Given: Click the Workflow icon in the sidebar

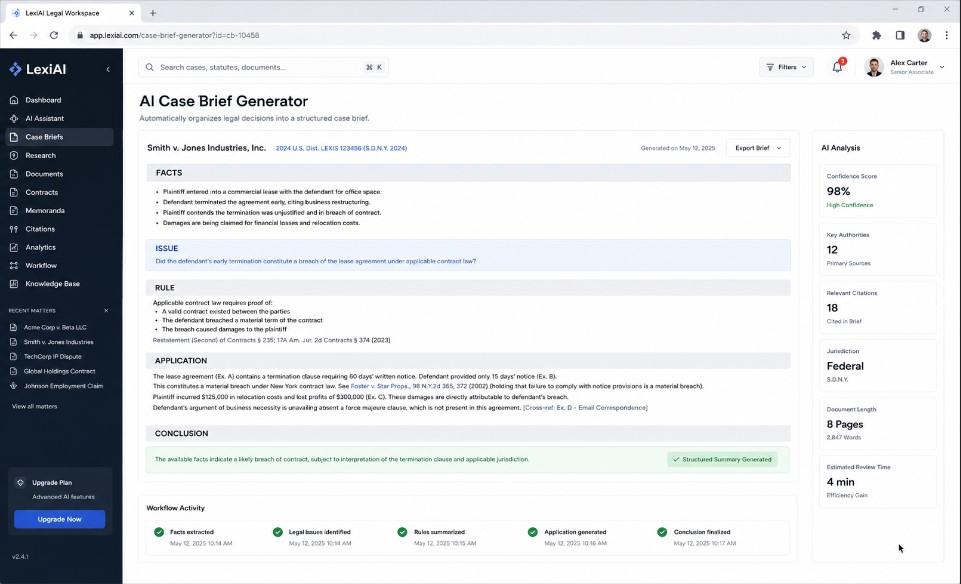Looking at the screenshot, I should (14, 266).
